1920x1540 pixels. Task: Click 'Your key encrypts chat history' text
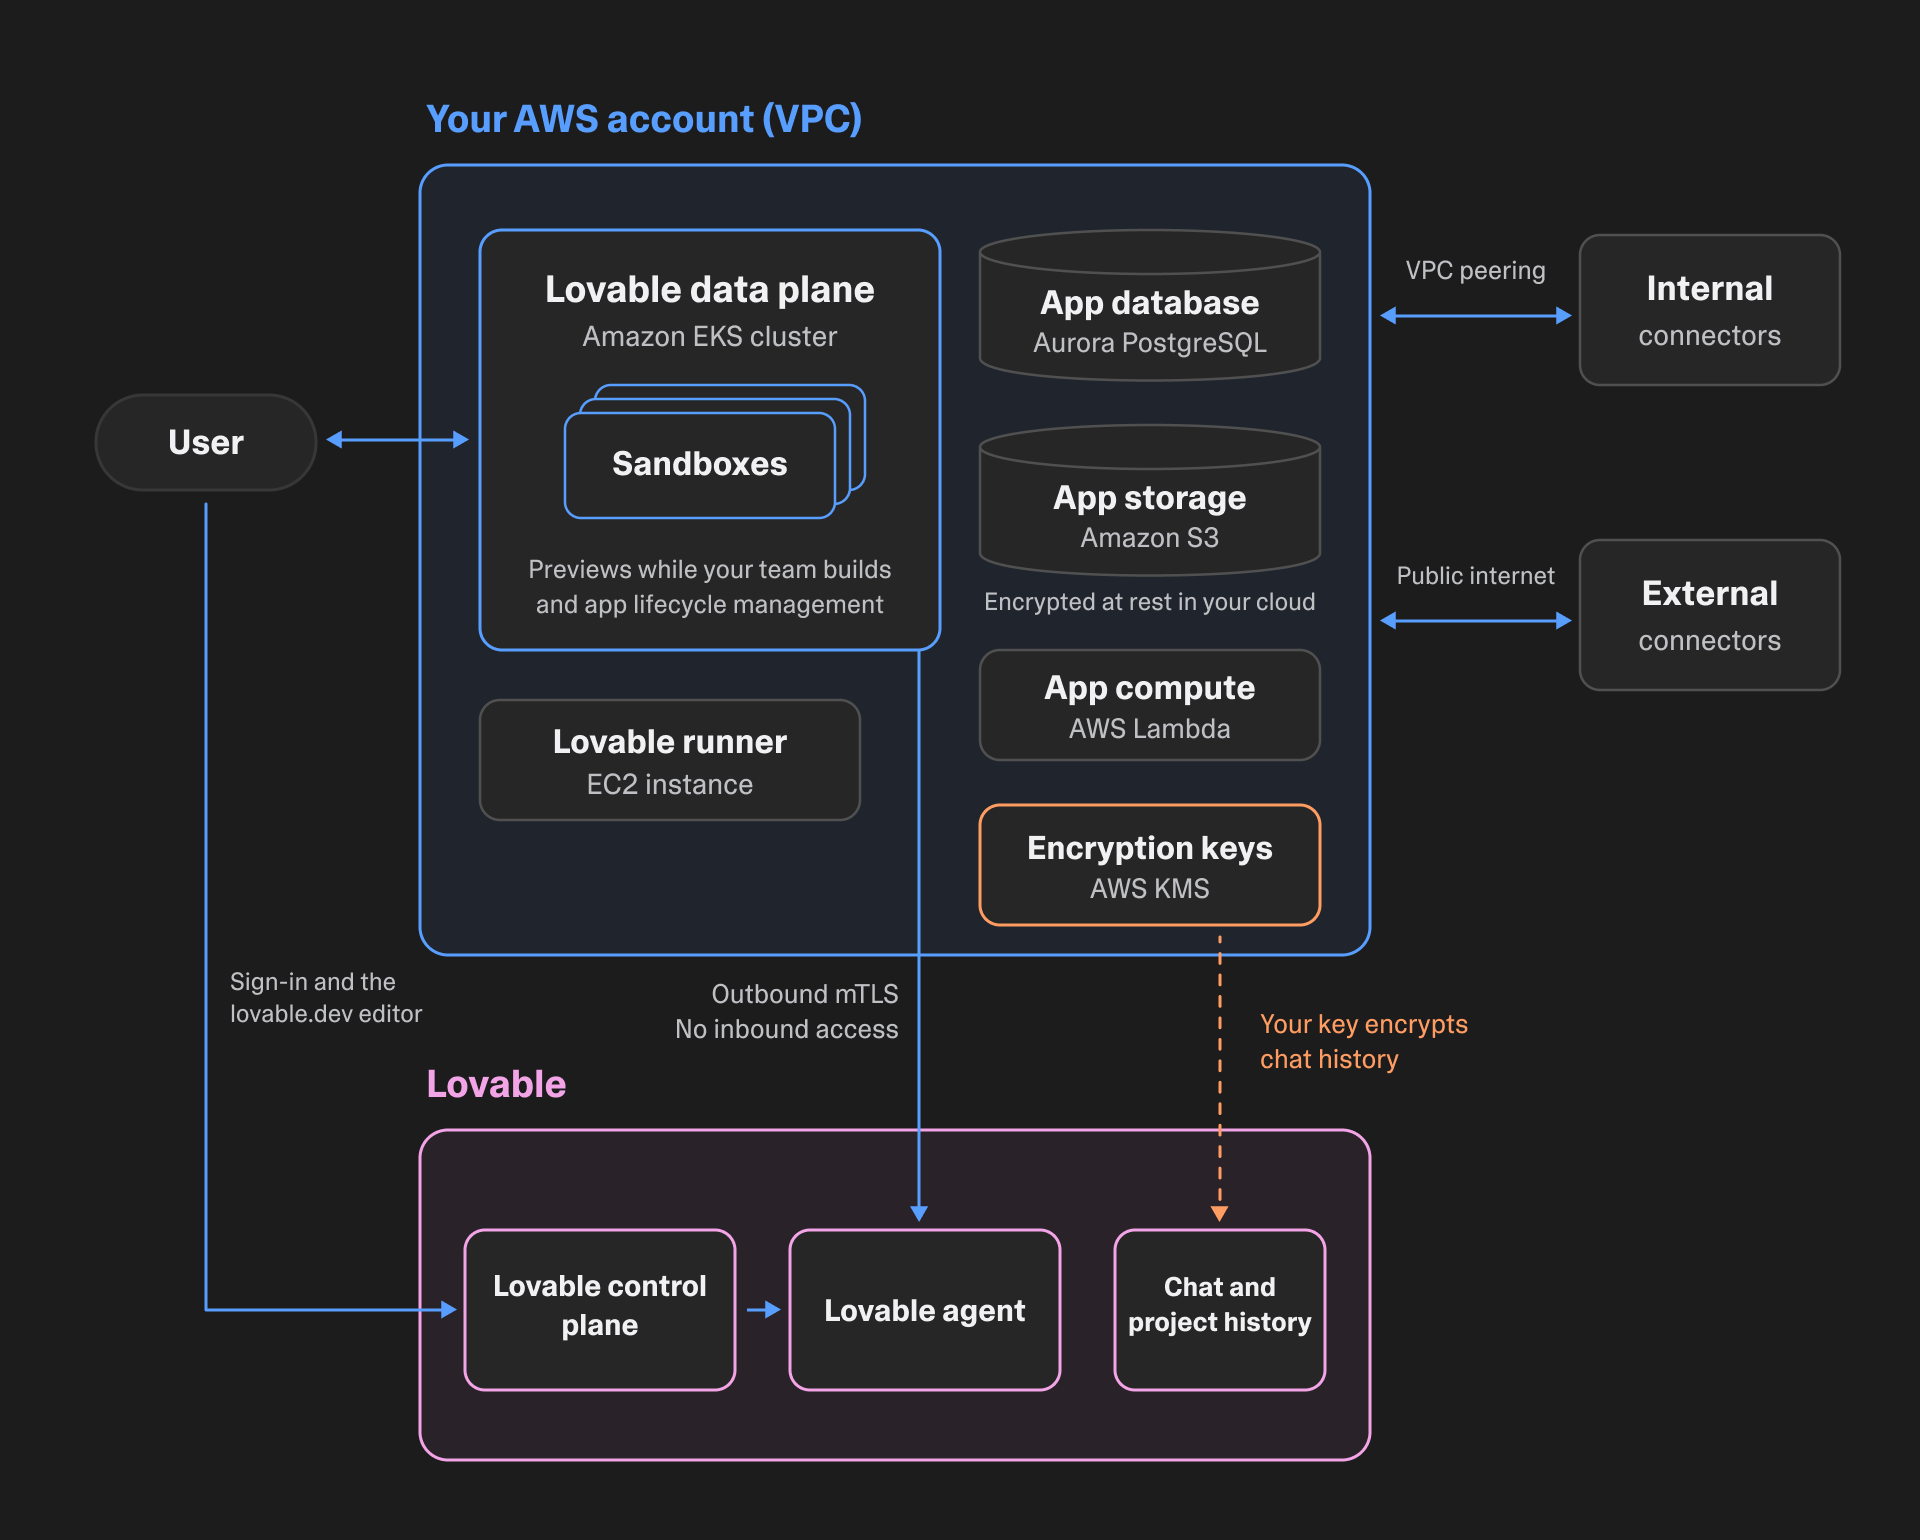pyautogui.click(x=1364, y=1041)
